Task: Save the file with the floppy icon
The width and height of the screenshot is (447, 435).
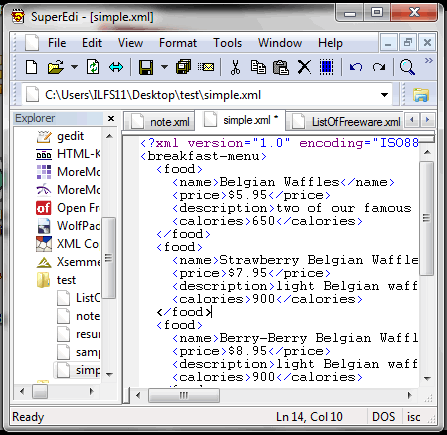Action: [x=146, y=67]
